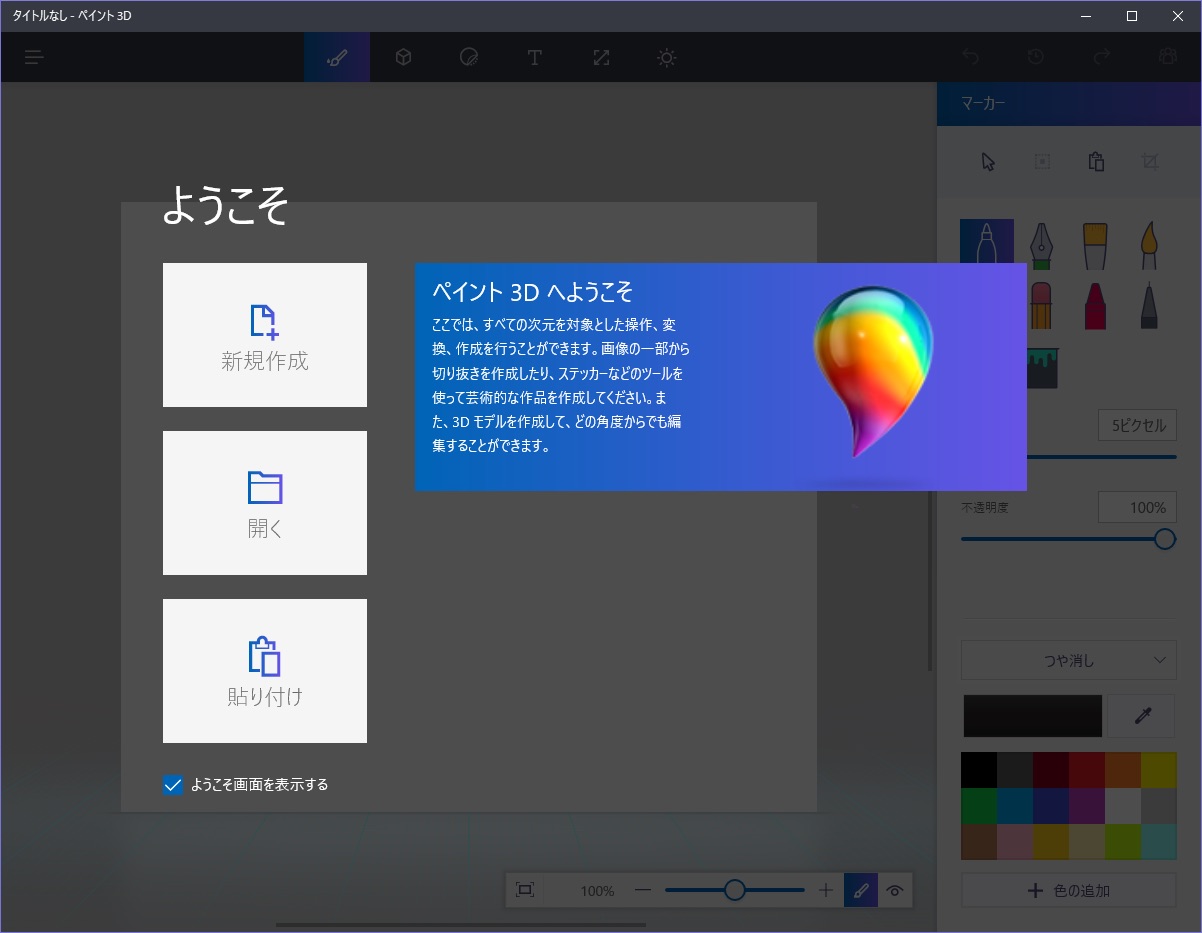Click the ペイント 3D へようこそ banner

[721, 377]
